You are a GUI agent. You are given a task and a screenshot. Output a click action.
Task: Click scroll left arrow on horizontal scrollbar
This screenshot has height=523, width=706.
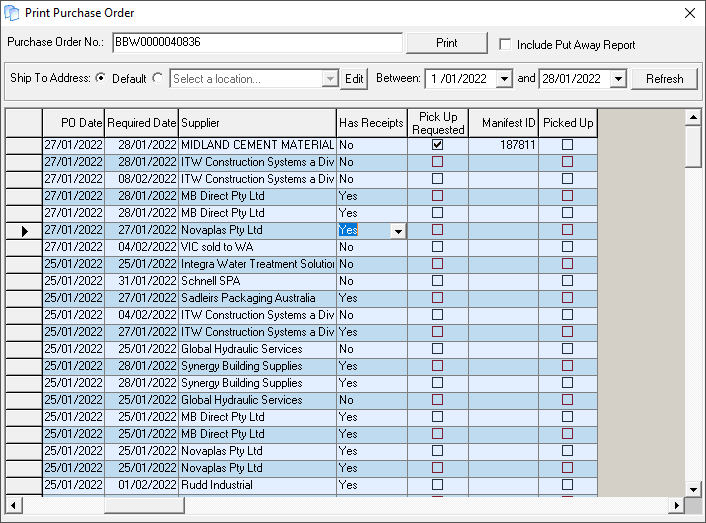(14, 505)
